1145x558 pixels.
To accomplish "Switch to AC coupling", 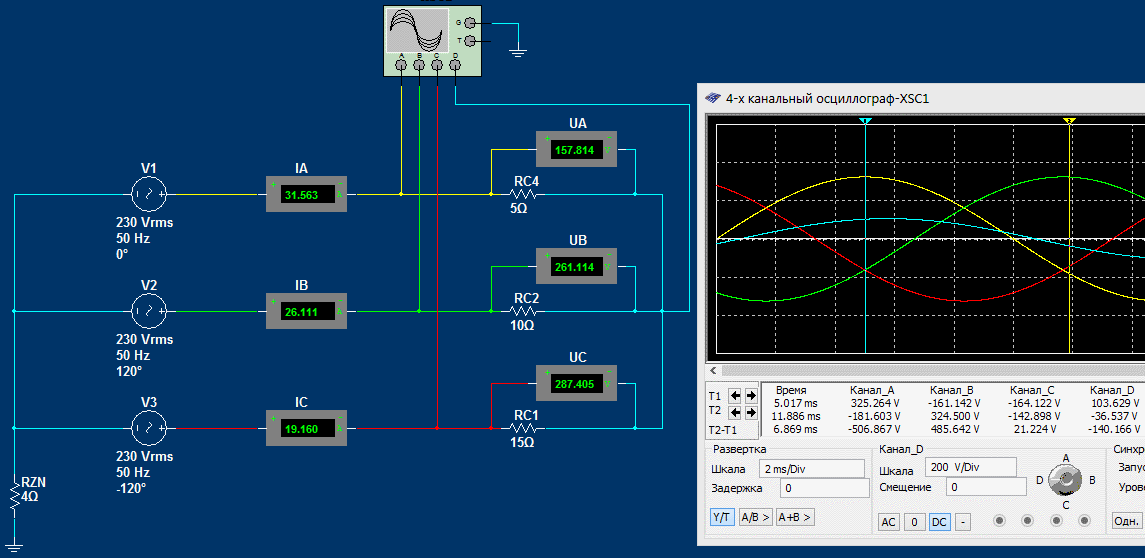I will pyautogui.click(x=888, y=522).
